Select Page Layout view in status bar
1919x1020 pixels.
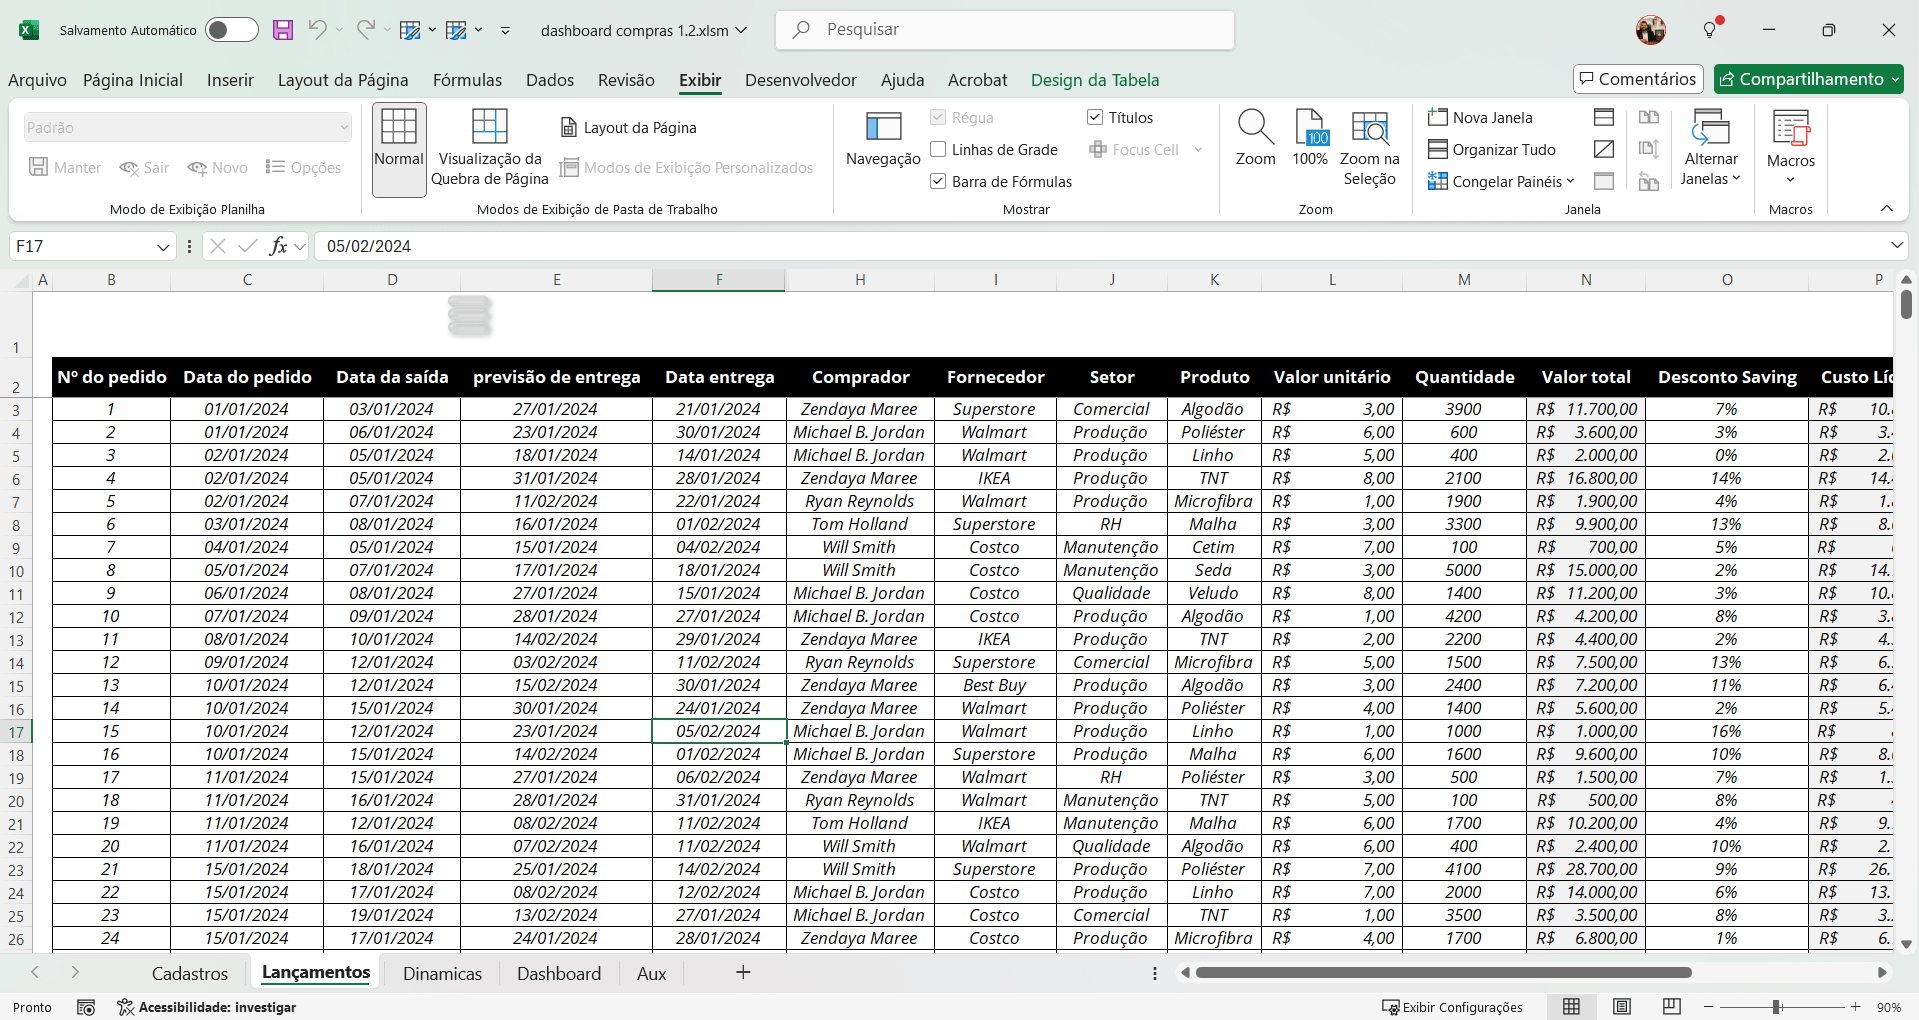pos(1622,1007)
